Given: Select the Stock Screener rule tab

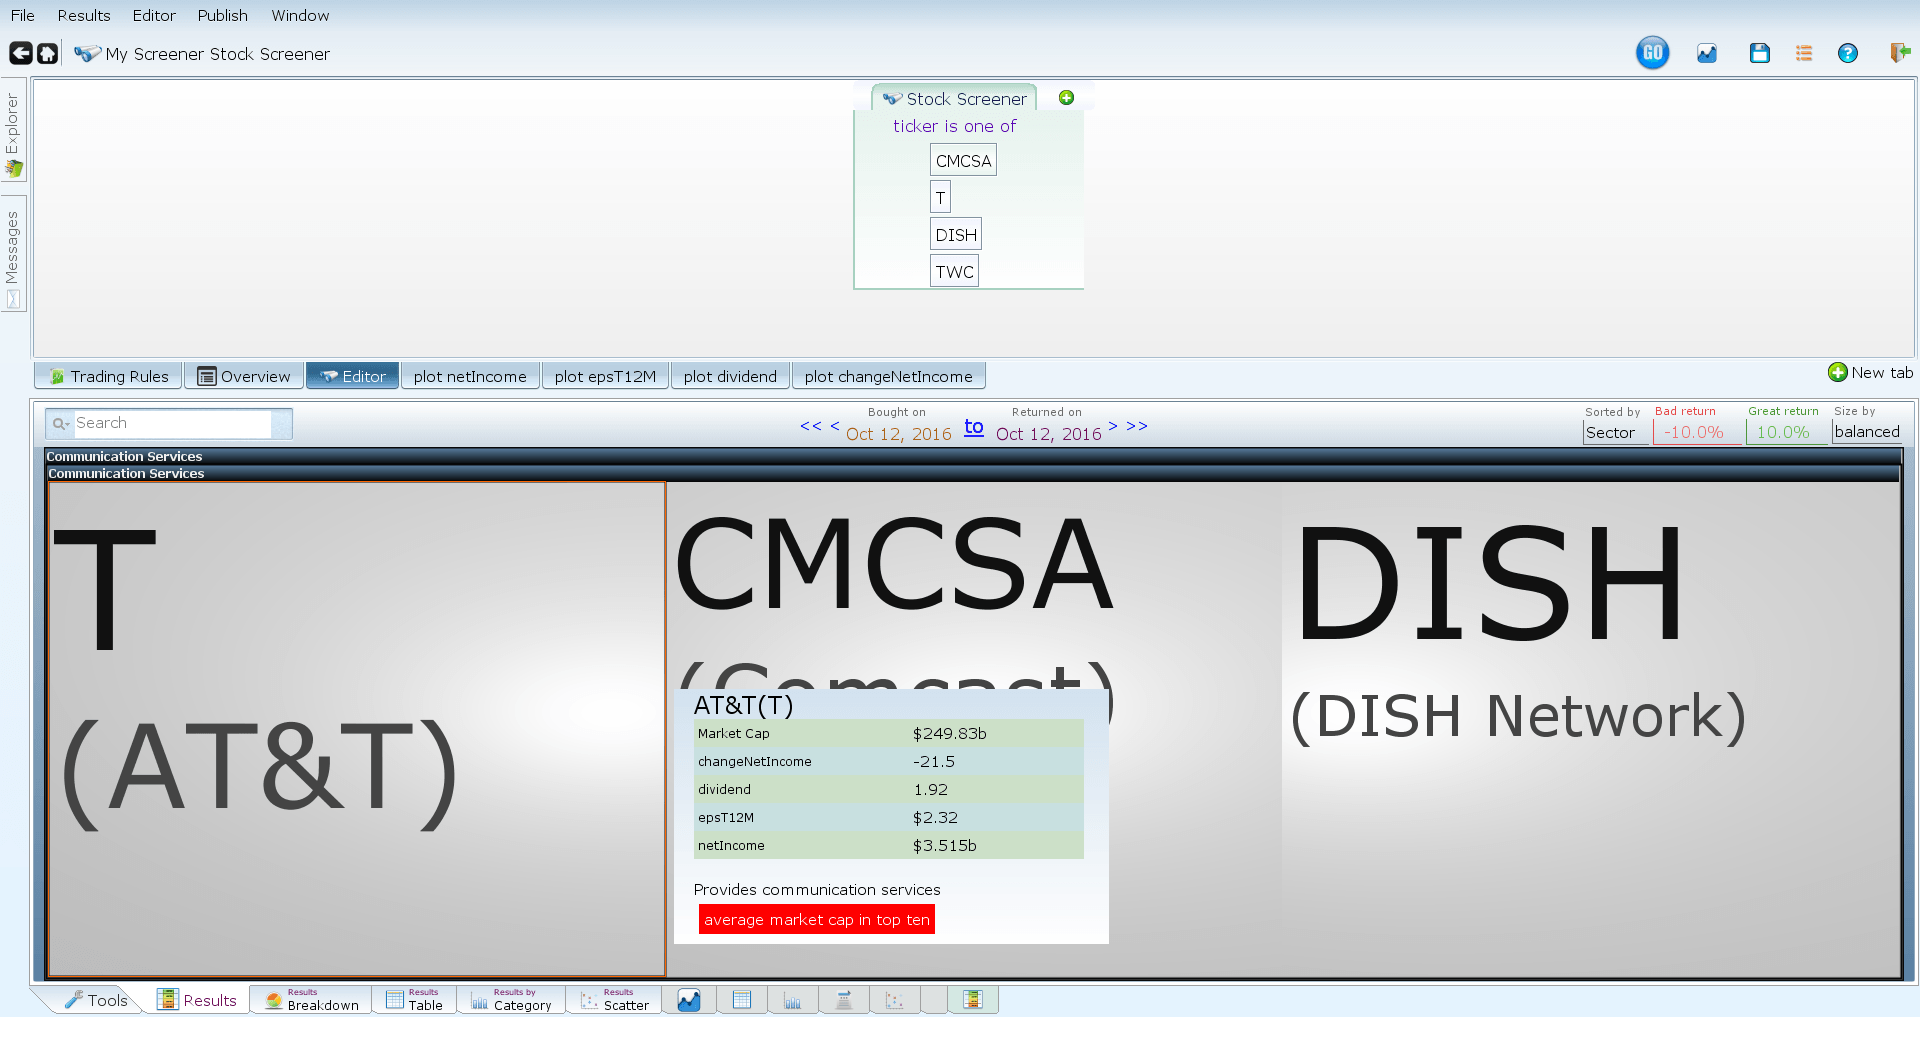Looking at the screenshot, I should (954, 98).
